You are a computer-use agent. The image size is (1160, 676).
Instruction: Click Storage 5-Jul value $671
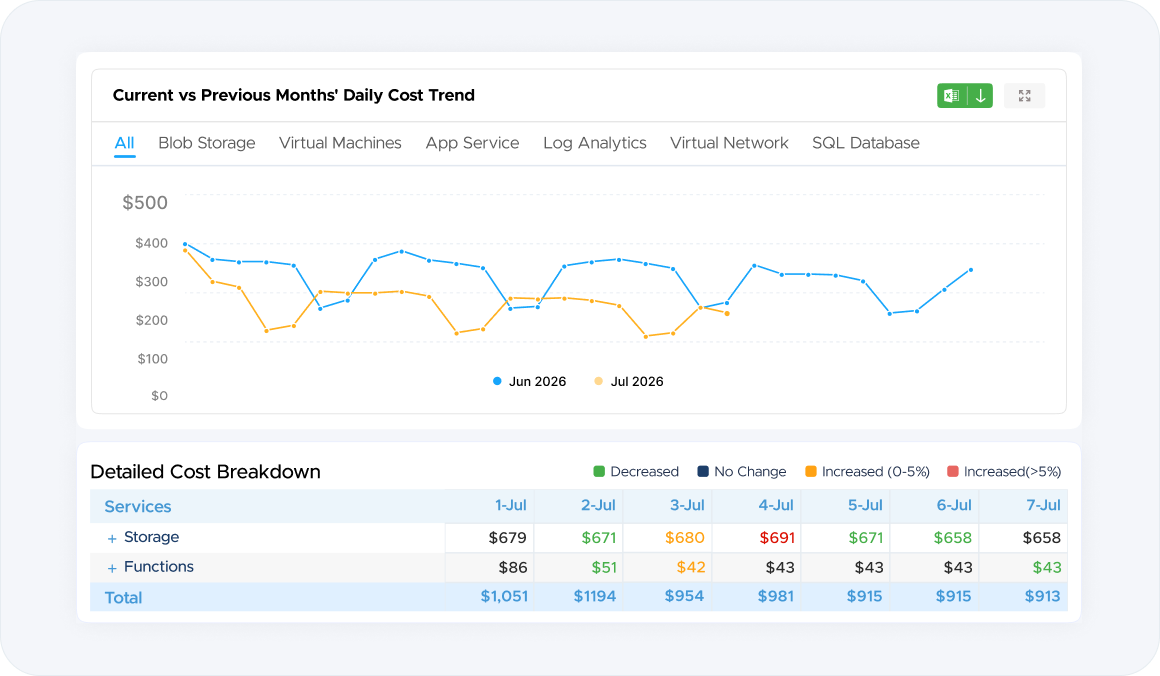(x=866, y=538)
